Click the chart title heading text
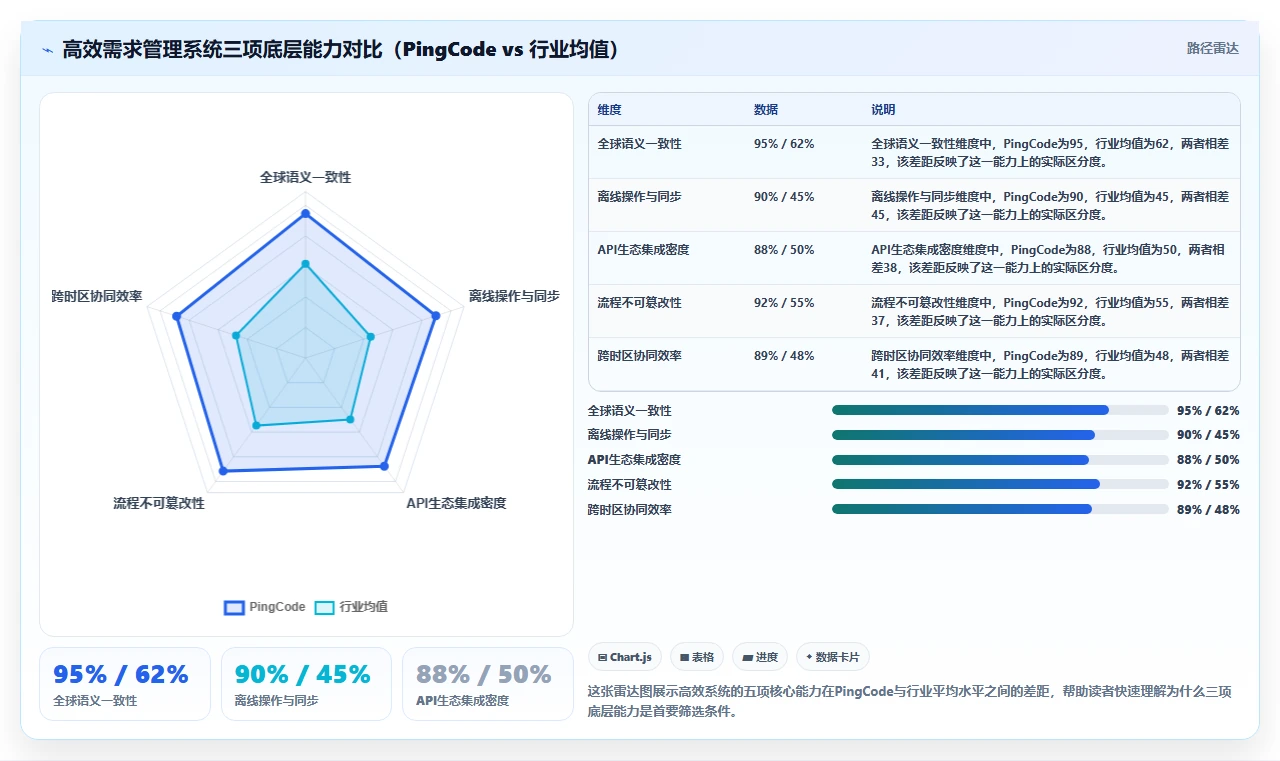Image resolution: width=1280 pixels, height=761 pixels. 340,49
